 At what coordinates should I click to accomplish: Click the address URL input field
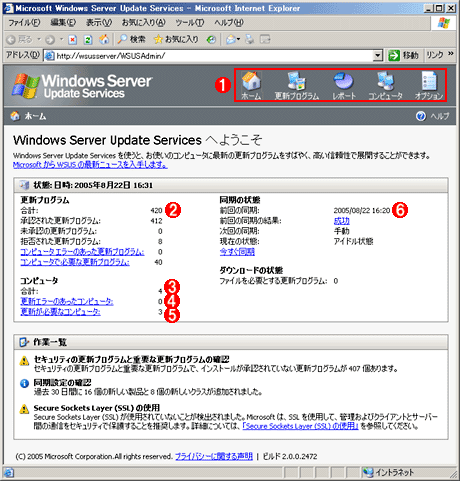pyautogui.click(x=213, y=55)
